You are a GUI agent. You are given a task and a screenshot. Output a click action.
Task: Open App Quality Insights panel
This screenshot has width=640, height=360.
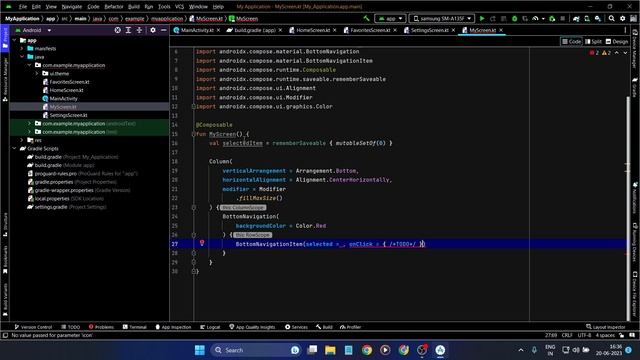pos(252,327)
